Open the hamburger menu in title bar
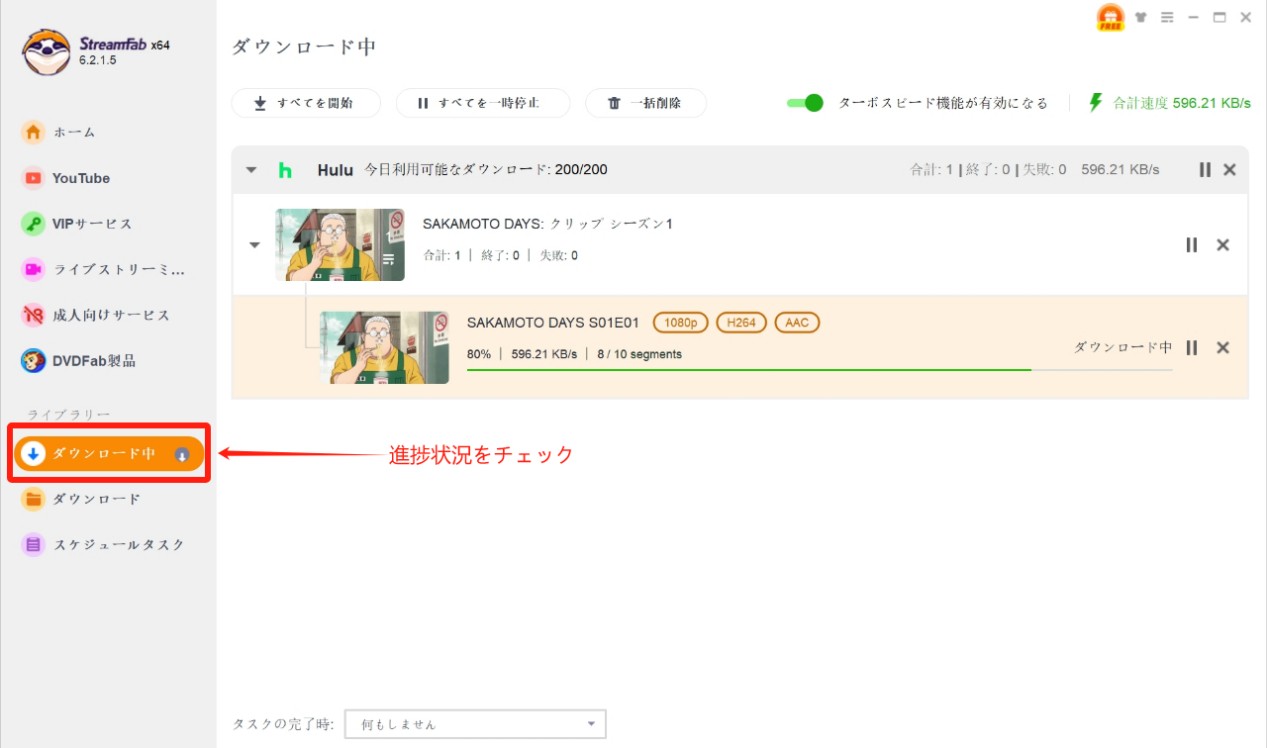Viewport: 1267px width, 748px height. [1167, 17]
